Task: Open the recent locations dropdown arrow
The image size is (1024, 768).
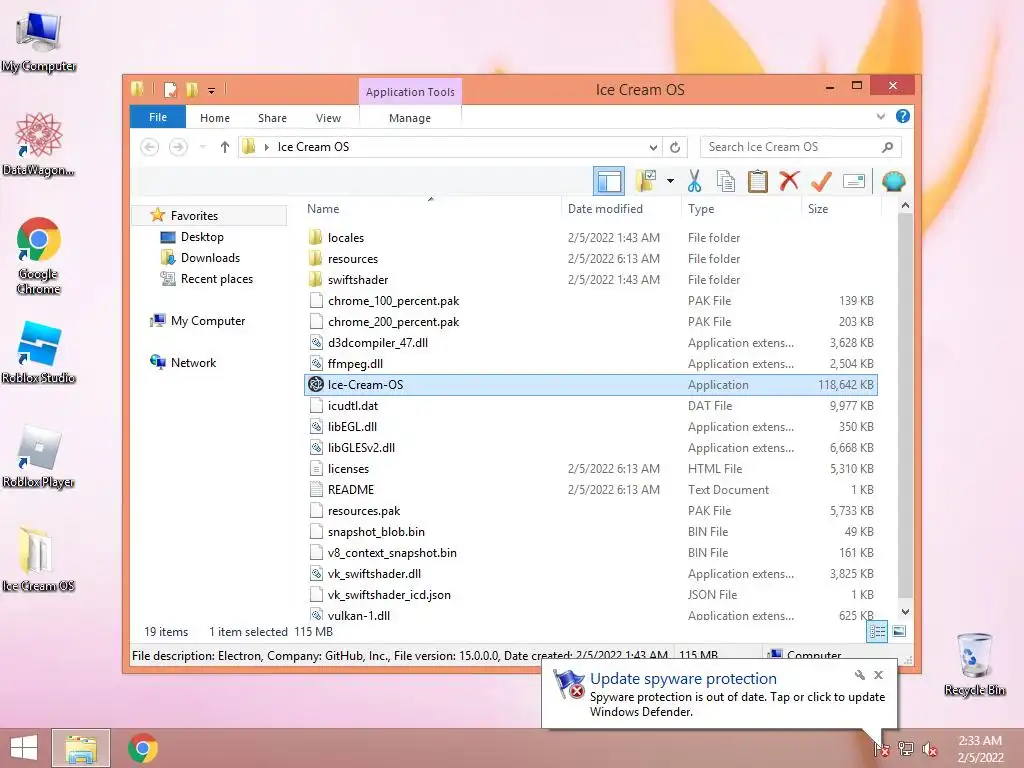Action: pyautogui.click(x=202, y=147)
